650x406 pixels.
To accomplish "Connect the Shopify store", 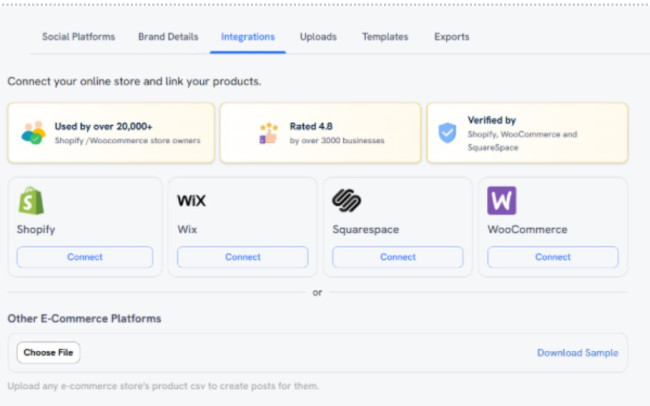I will (85, 257).
